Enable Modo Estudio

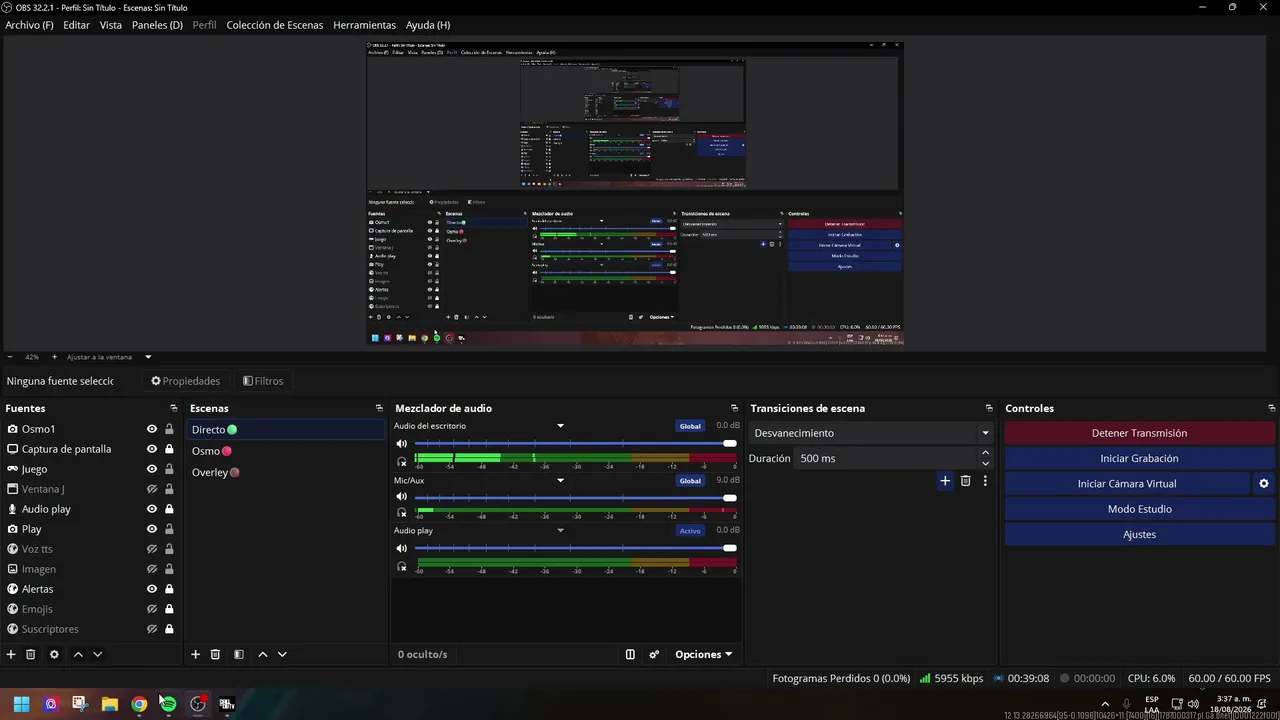[x=1140, y=509]
